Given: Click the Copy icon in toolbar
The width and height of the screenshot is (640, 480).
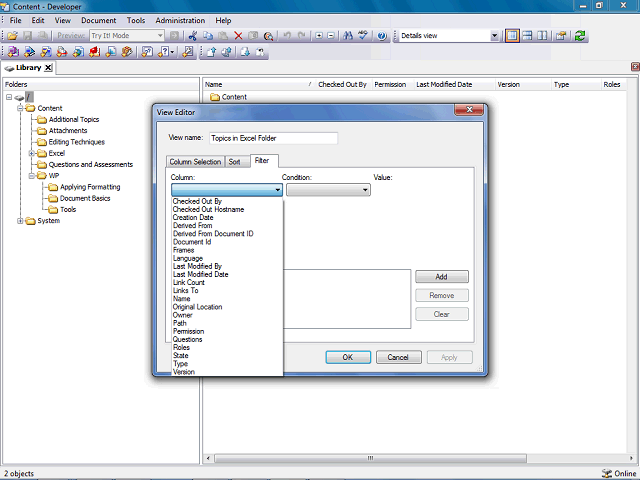Looking at the screenshot, I should tap(208, 36).
